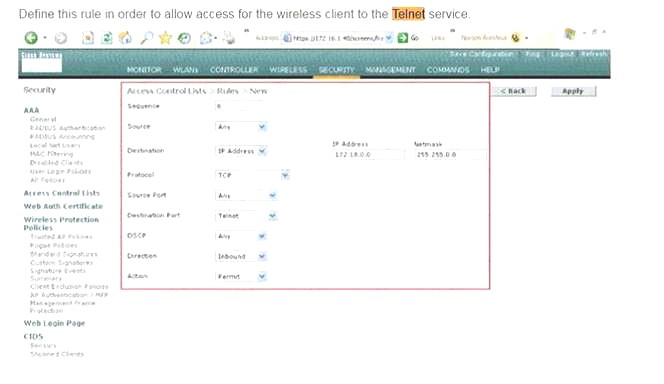Viewport: 664px width, 384px height.
Task: Open the Back button history dropdown arrow
Action: tap(45, 38)
